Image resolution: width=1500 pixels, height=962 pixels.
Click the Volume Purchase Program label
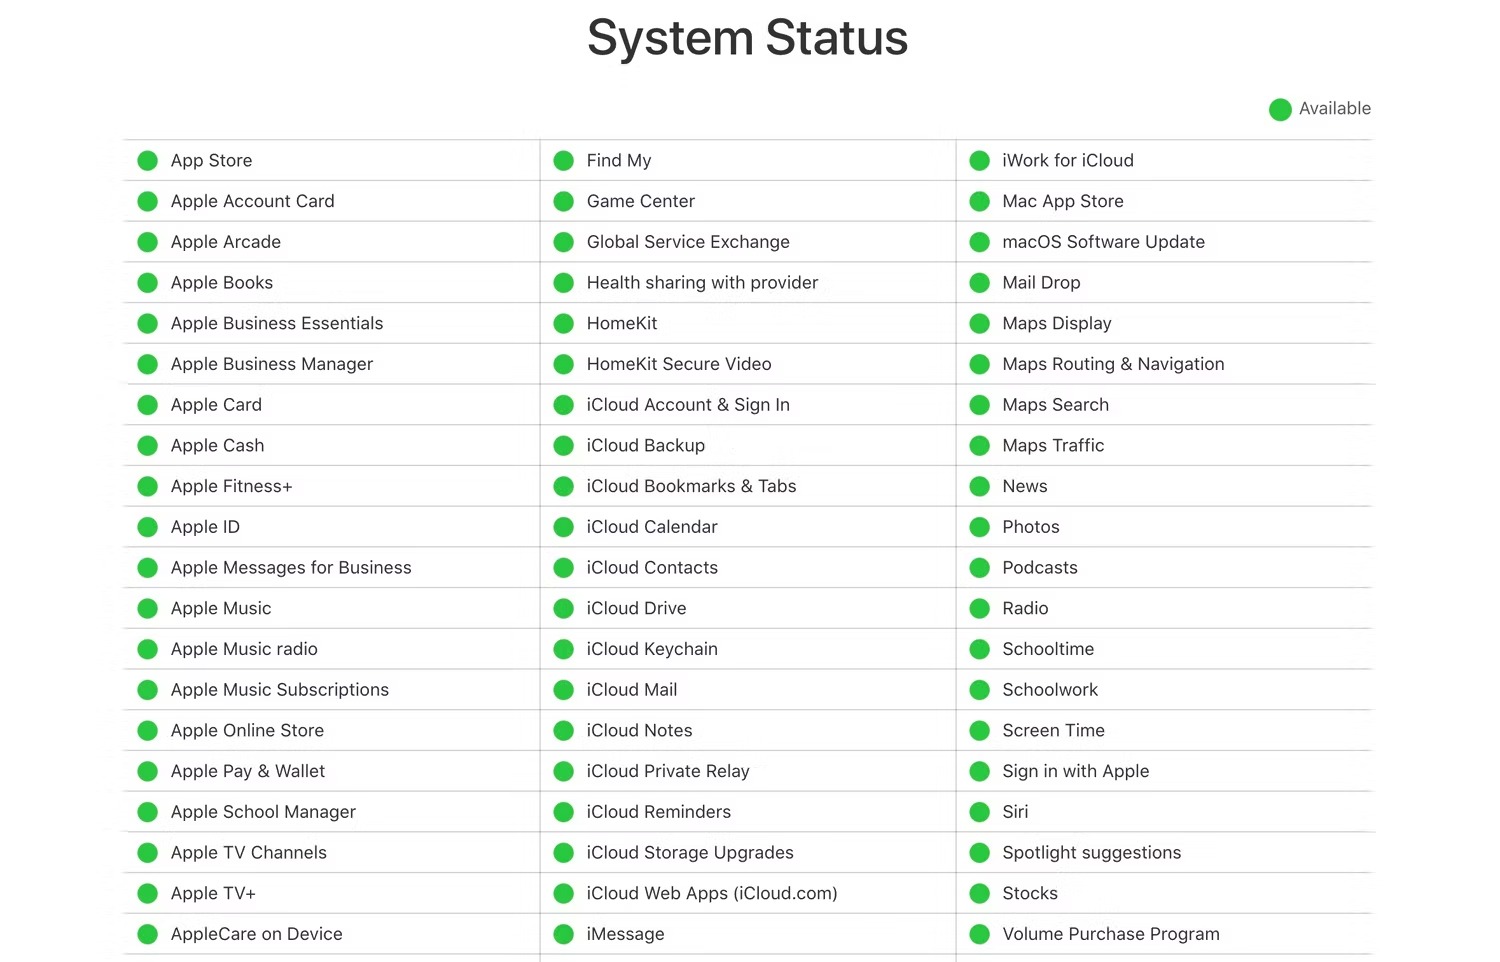[x=1110, y=935]
